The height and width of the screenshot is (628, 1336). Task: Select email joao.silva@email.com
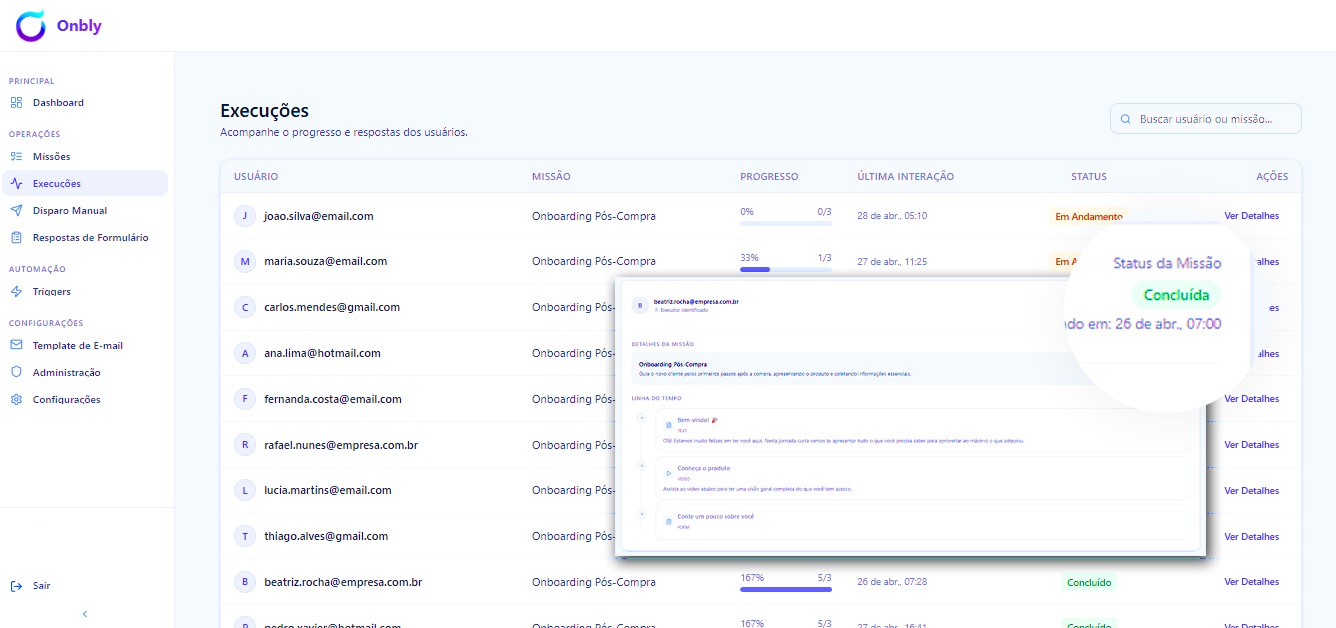[x=319, y=216]
